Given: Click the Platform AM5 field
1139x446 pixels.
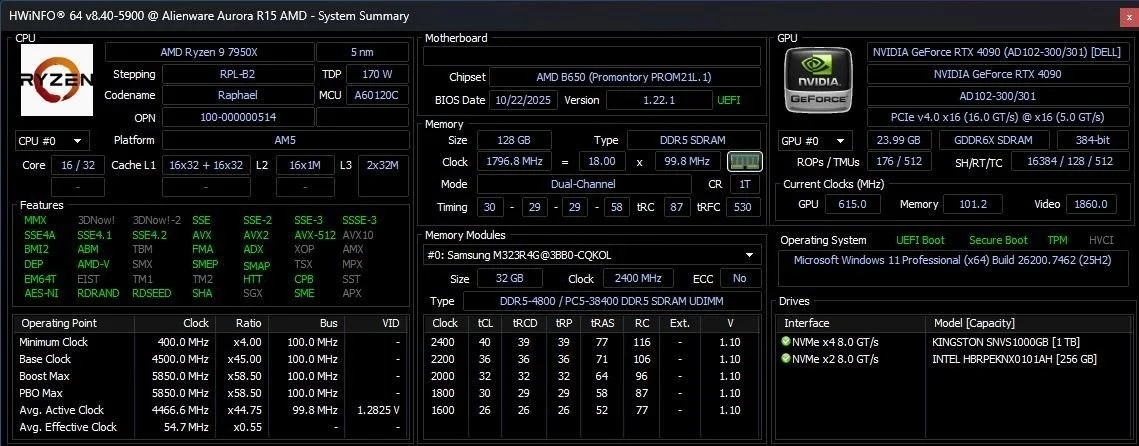Looking at the screenshot, I should (x=285, y=140).
